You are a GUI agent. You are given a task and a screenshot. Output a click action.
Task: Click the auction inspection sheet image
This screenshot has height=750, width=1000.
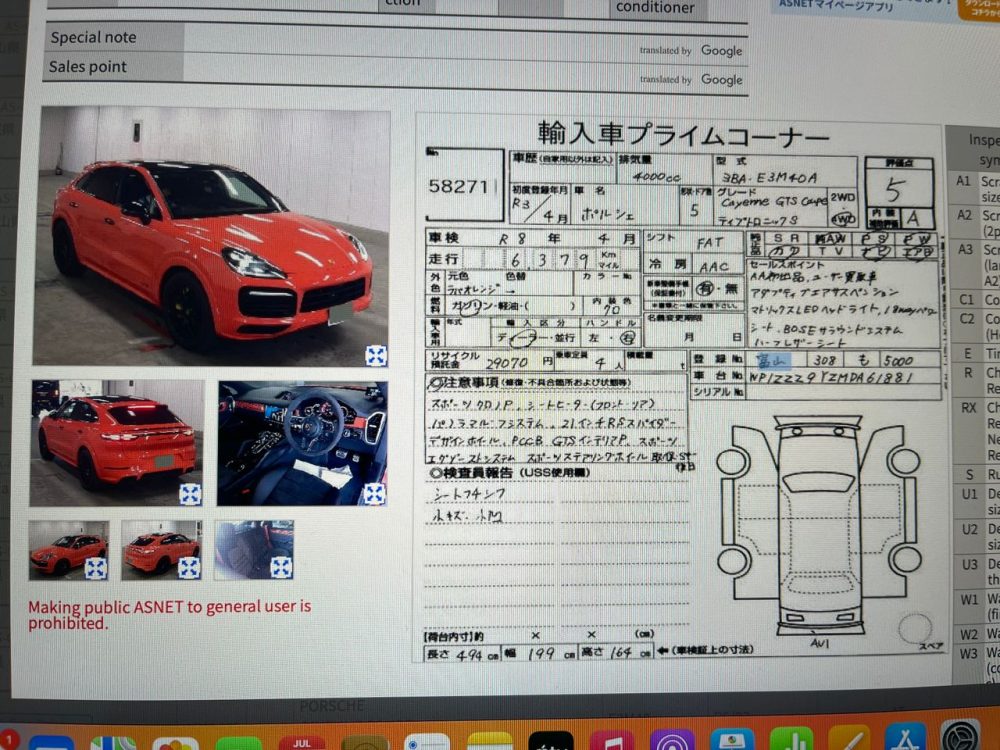coord(680,390)
